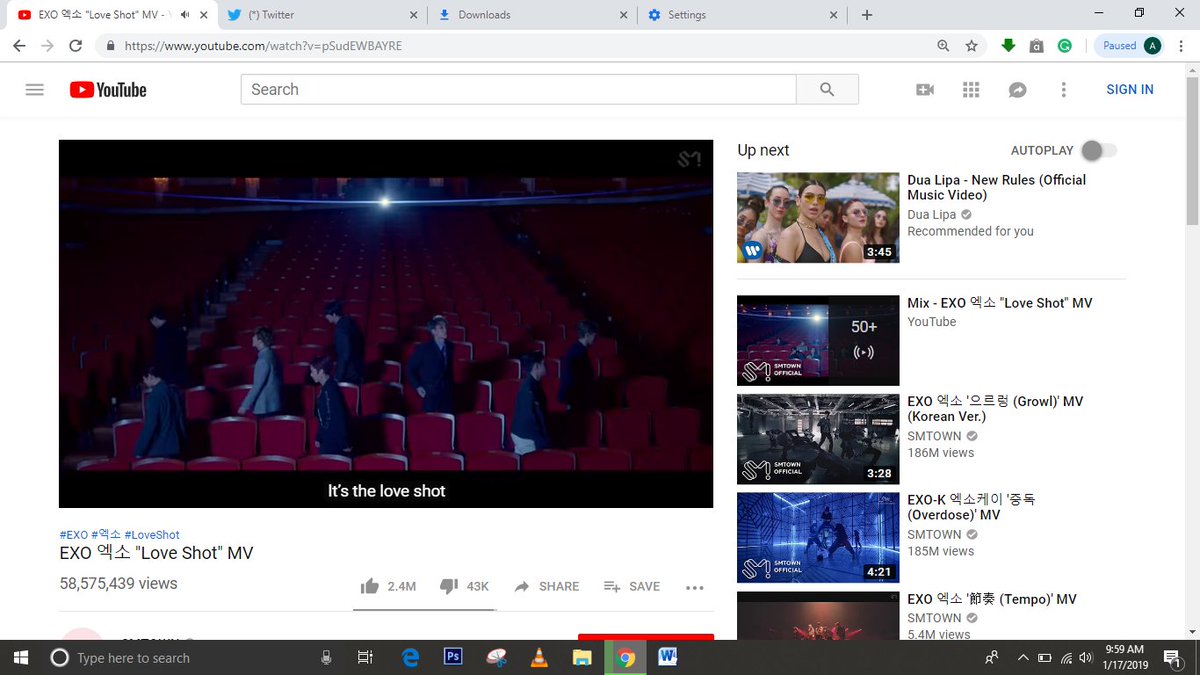Open the Growl MV thumbnail

[x=818, y=439]
